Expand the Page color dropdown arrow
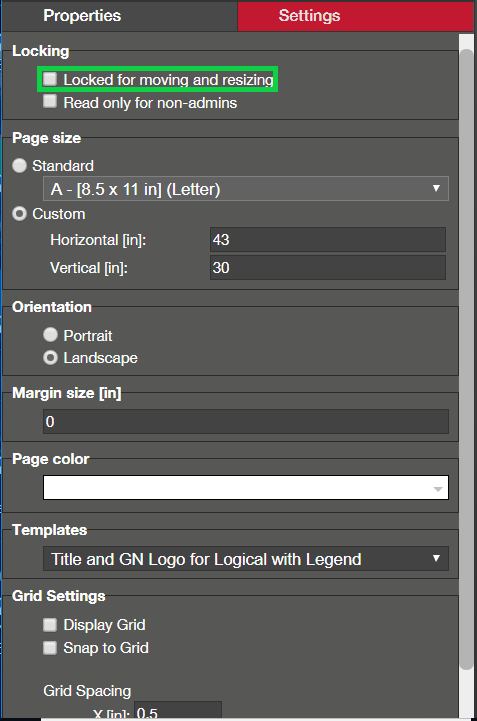The height and width of the screenshot is (721, 477). click(x=438, y=489)
